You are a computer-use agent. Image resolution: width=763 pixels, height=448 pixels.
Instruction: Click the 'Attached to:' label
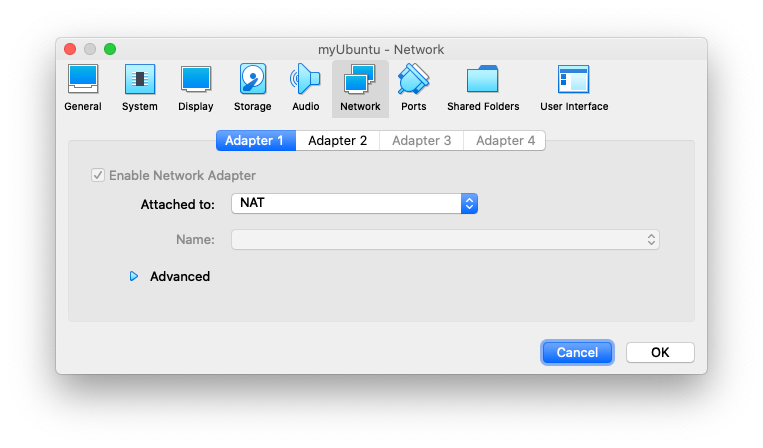(178, 204)
